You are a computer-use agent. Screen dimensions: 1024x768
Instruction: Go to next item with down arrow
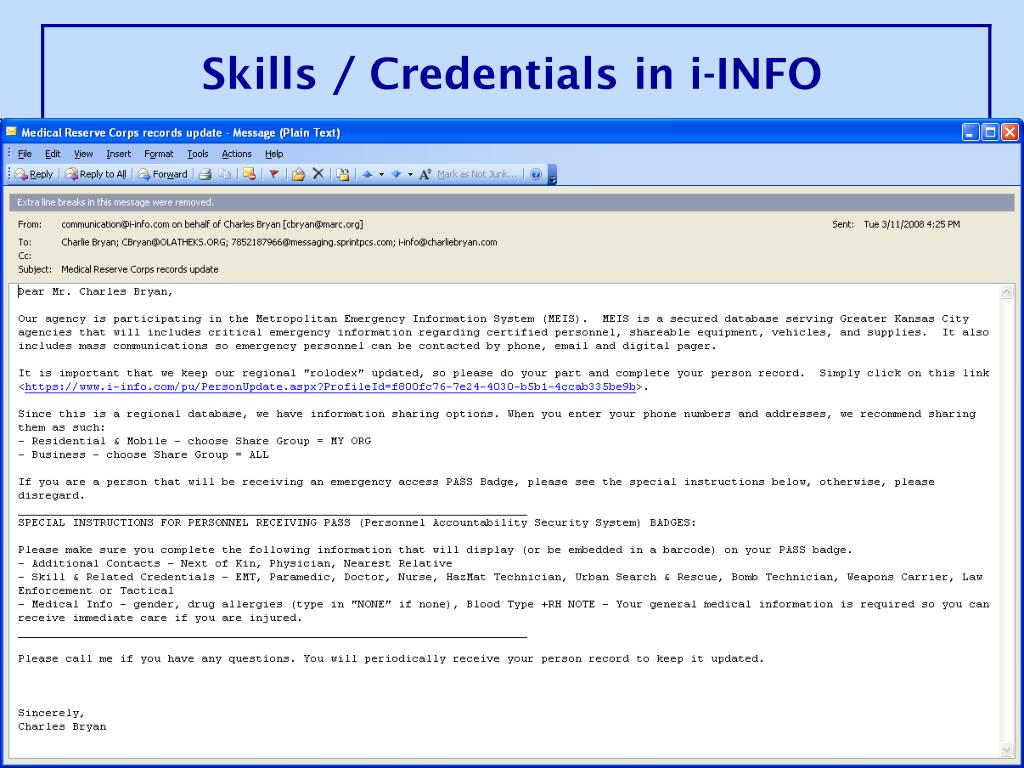click(396, 174)
